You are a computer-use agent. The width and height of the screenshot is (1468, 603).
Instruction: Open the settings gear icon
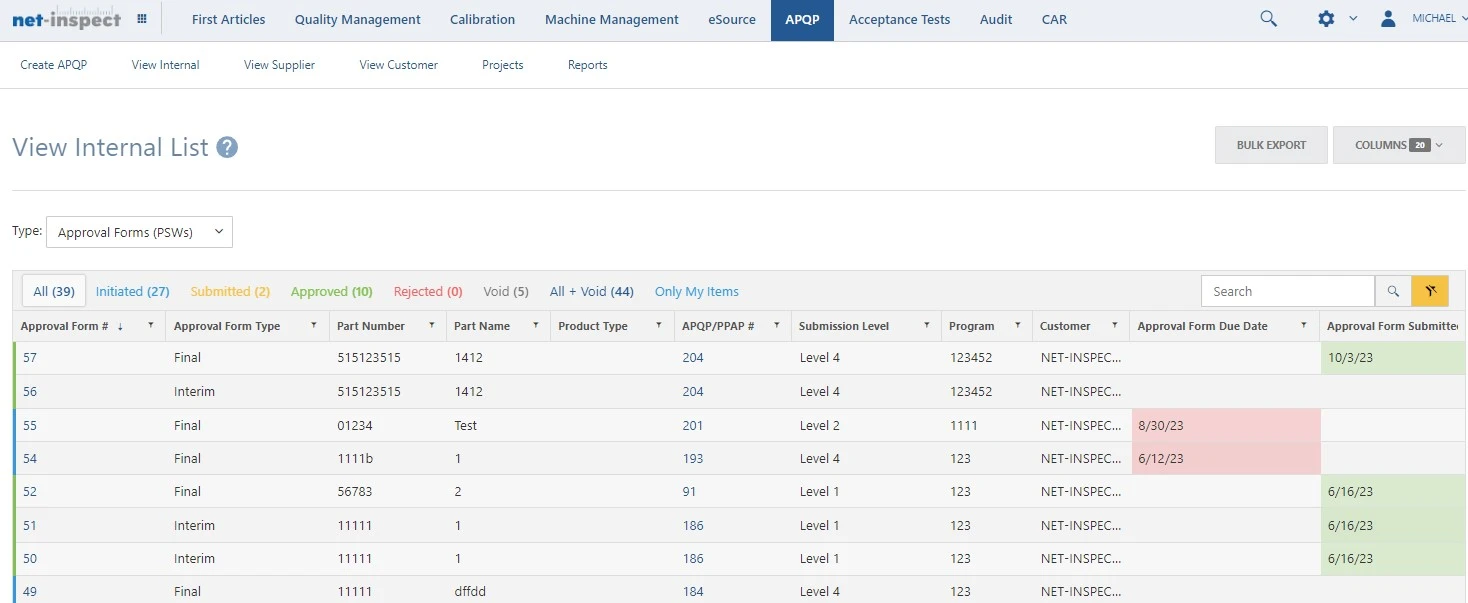click(1326, 19)
